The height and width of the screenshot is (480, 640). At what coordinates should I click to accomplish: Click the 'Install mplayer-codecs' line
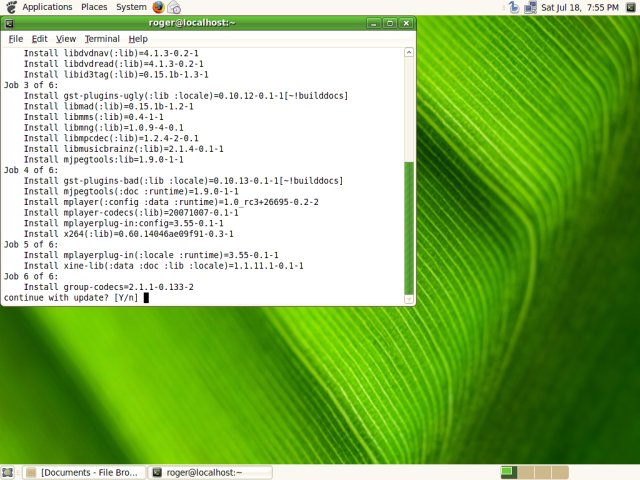131,212
